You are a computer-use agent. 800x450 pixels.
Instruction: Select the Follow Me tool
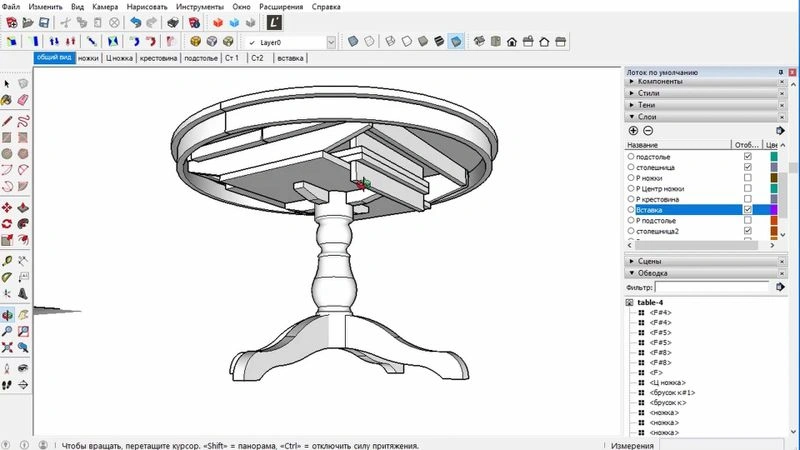[23, 224]
